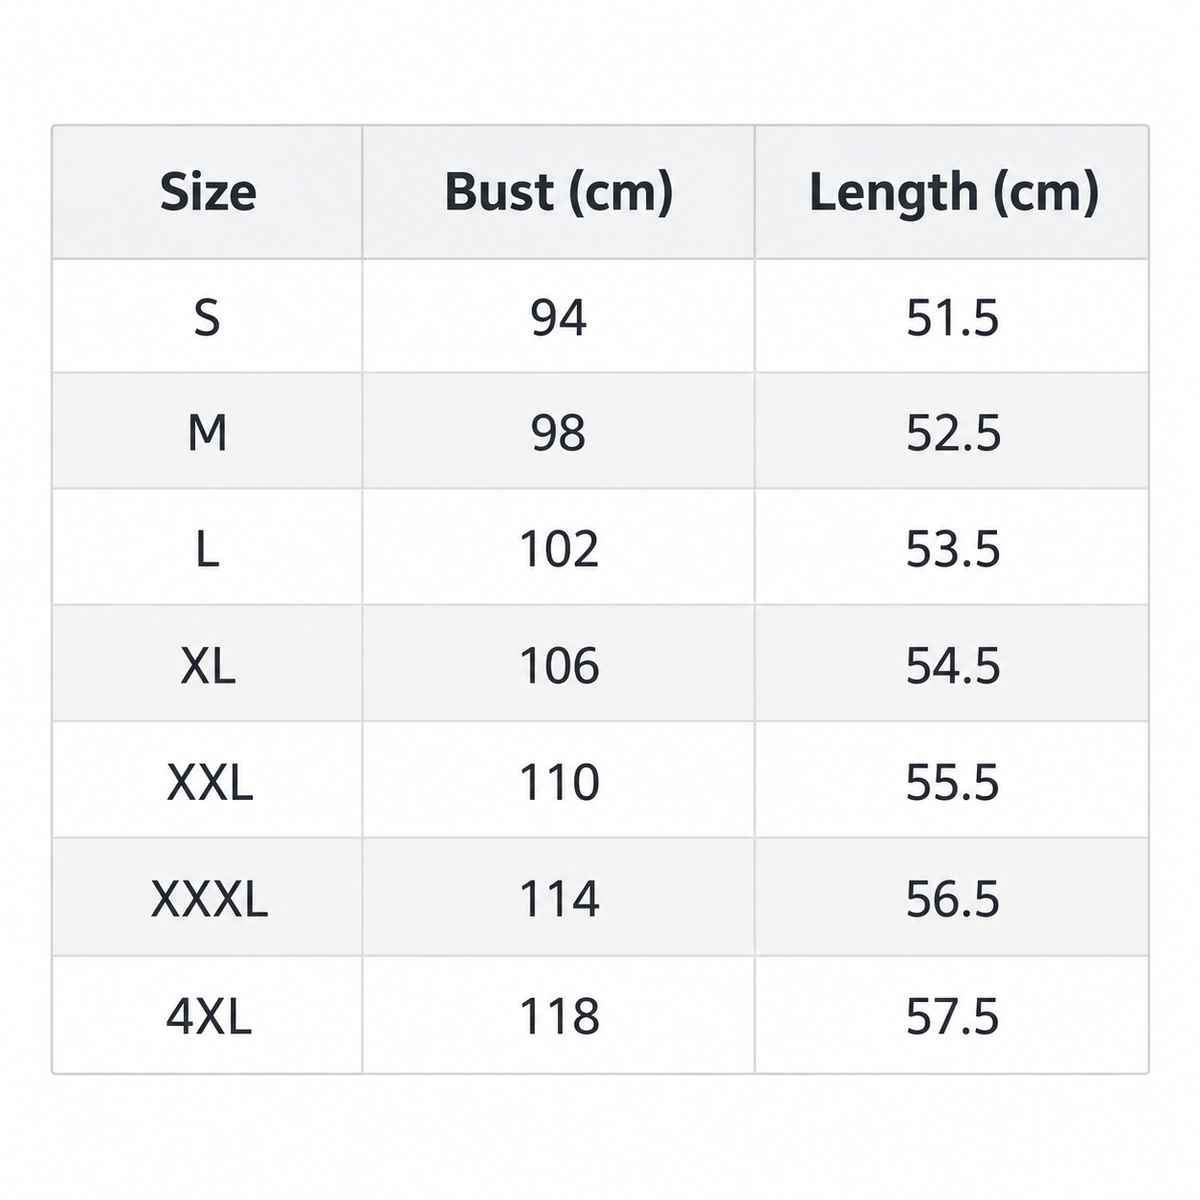The width and height of the screenshot is (1200, 1200).
Task: Click bust value 98
Action: 558,432
